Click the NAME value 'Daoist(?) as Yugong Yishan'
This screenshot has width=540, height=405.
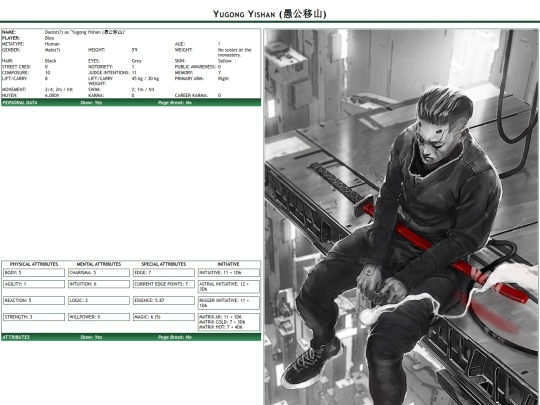pos(85,32)
